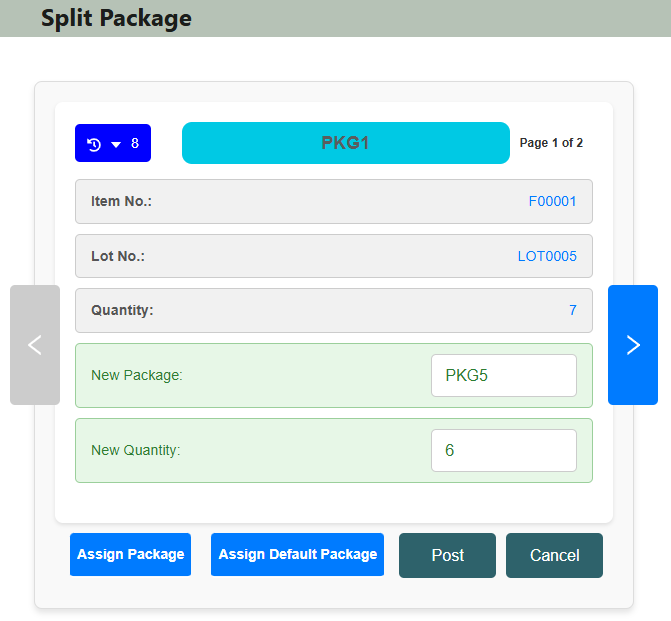Select lot number LOT0005
This screenshot has width=671, height=621.
[547, 256]
